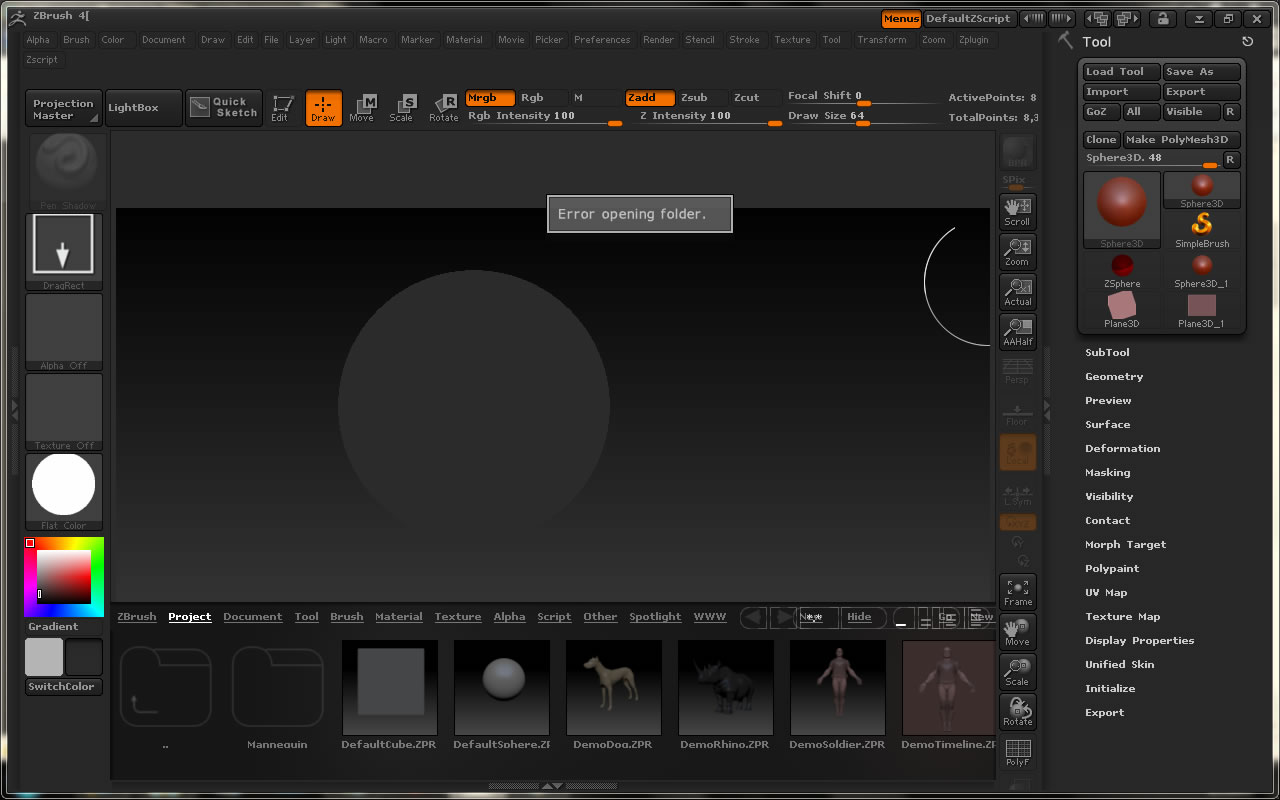
Task: Select the Scale tool in top toolbar
Action: click(x=402, y=108)
